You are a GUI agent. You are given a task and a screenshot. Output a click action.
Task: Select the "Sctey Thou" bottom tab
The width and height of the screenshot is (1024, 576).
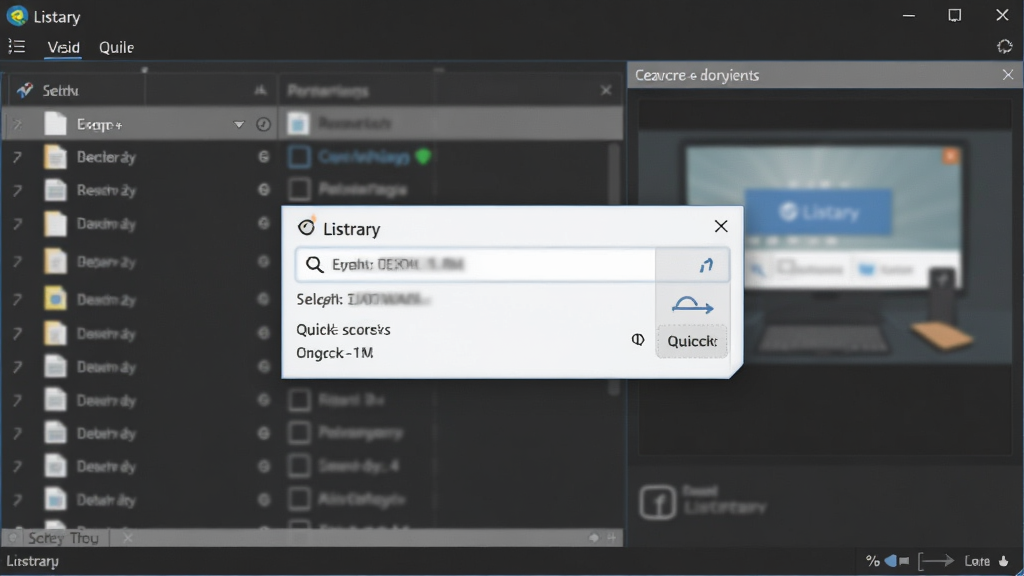pyautogui.click(x=63, y=538)
